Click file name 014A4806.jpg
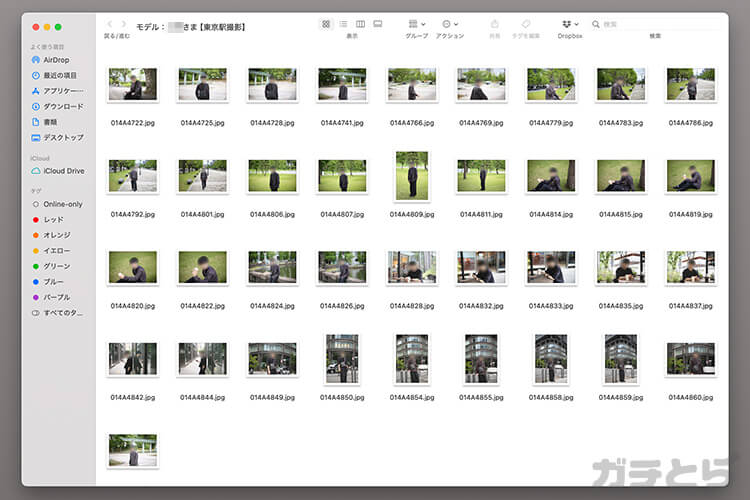This screenshot has width=750, height=500. (272, 214)
